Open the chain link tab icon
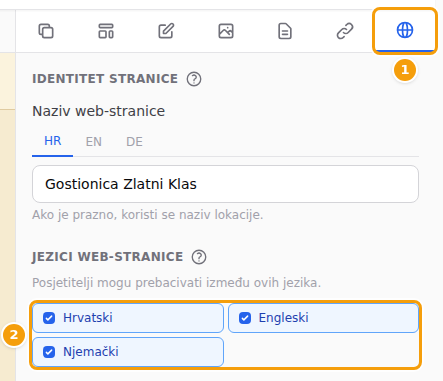 (345, 31)
